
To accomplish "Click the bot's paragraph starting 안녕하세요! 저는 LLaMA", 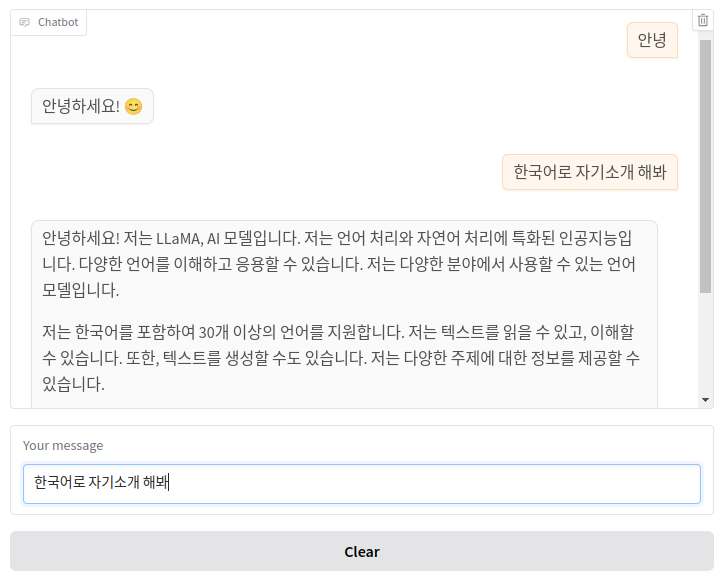I will pyautogui.click(x=339, y=264).
